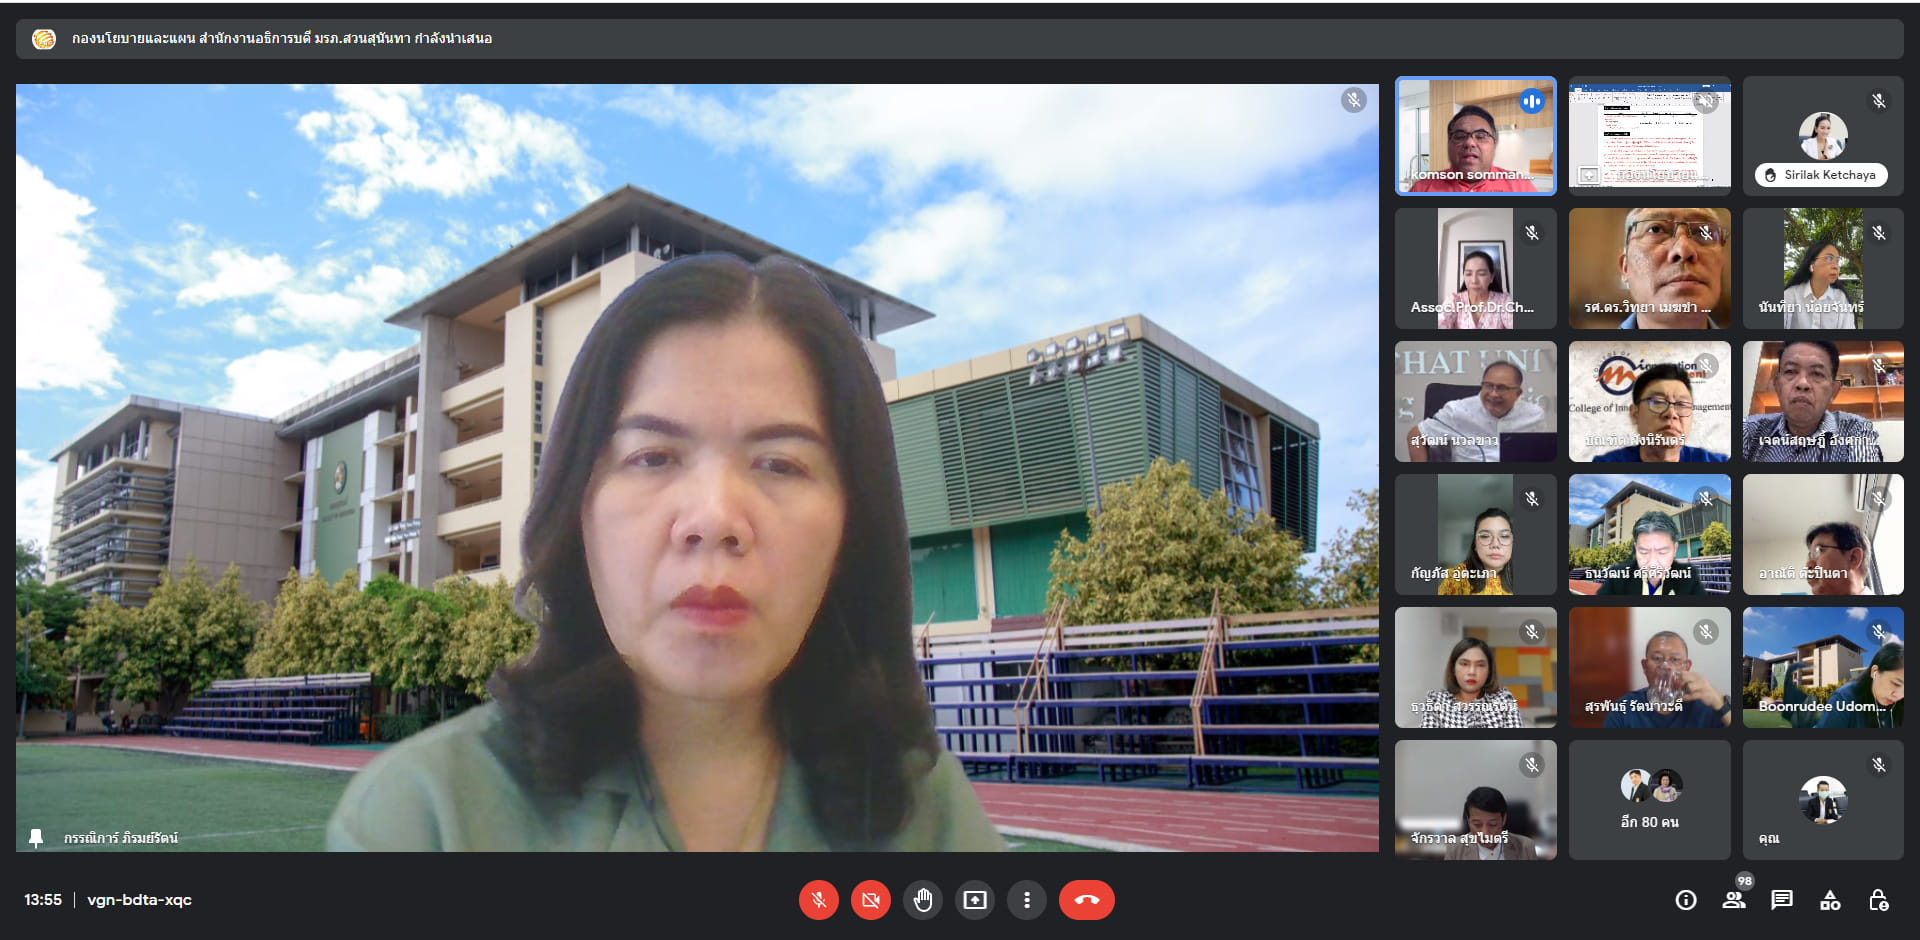Expand the 'อีก 80 คน' more participants tile
Image resolution: width=1920 pixels, height=940 pixels.
click(x=1649, y=800)
